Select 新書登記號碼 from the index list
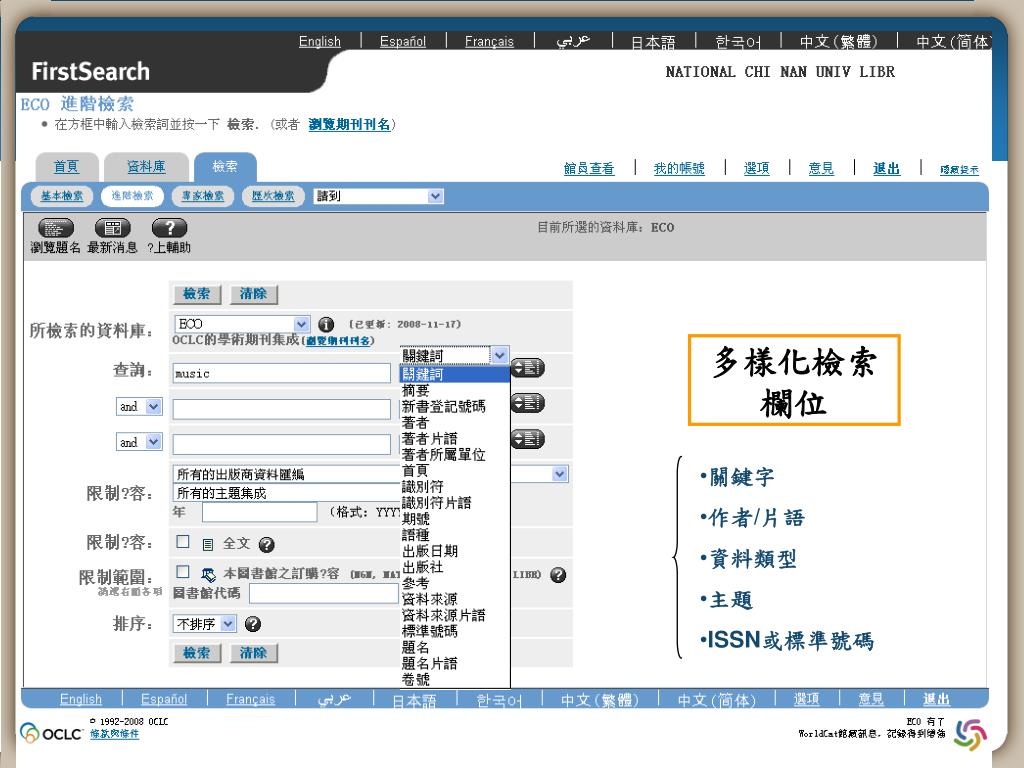This screenshot has width=1024, height=768. point(455,406)
